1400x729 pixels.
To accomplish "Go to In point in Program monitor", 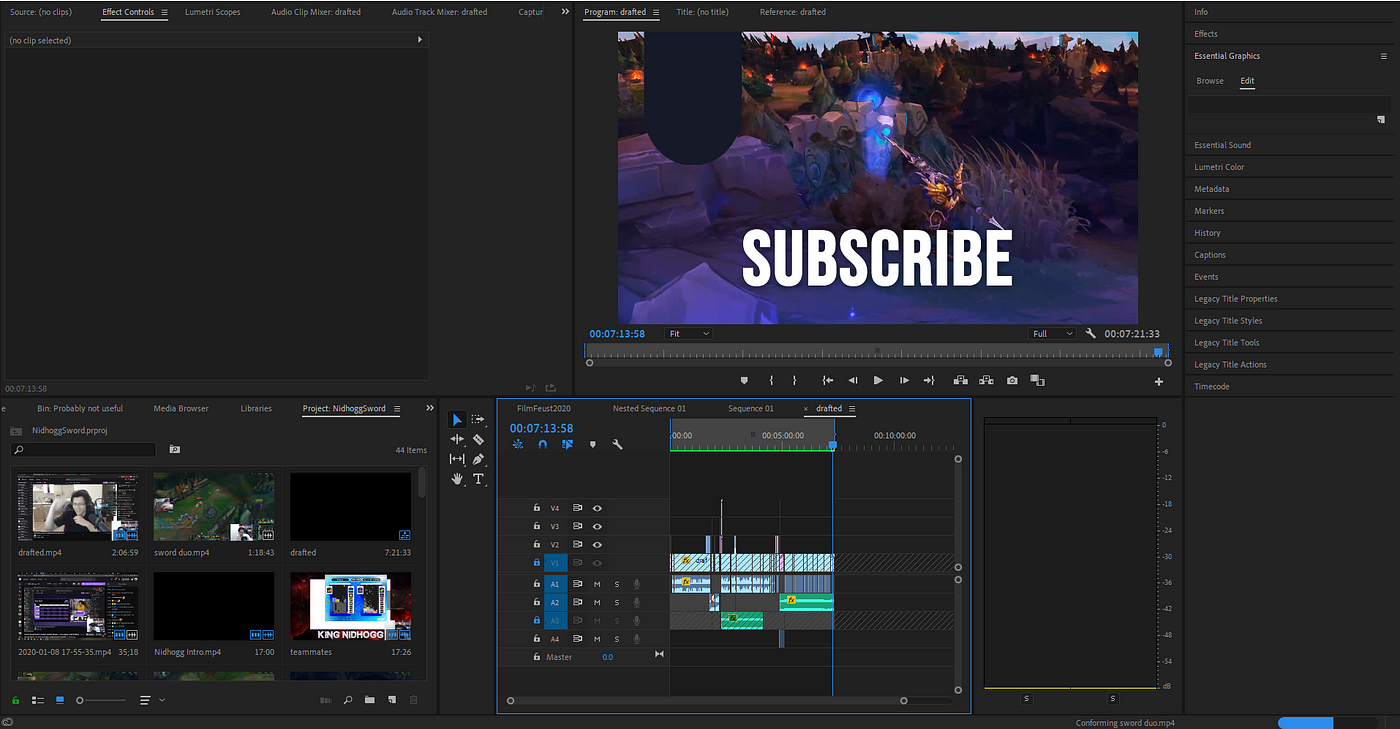I will pos(828,380).
